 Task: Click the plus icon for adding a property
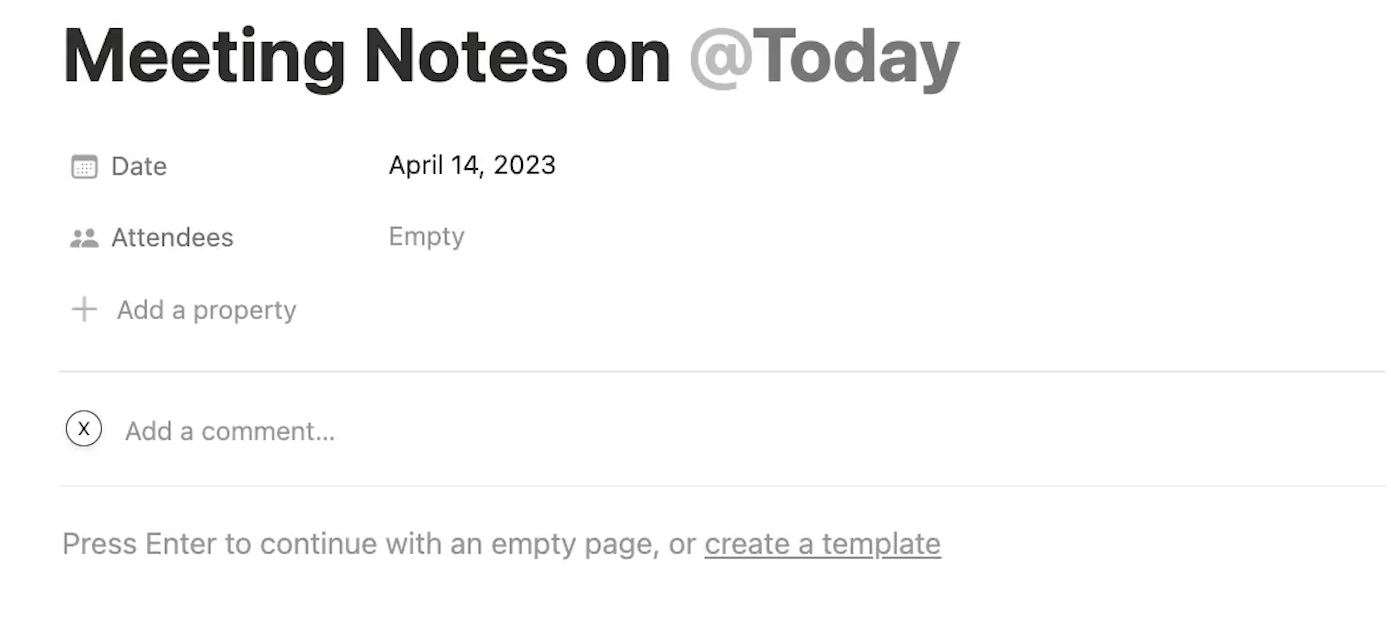[84, 310]
